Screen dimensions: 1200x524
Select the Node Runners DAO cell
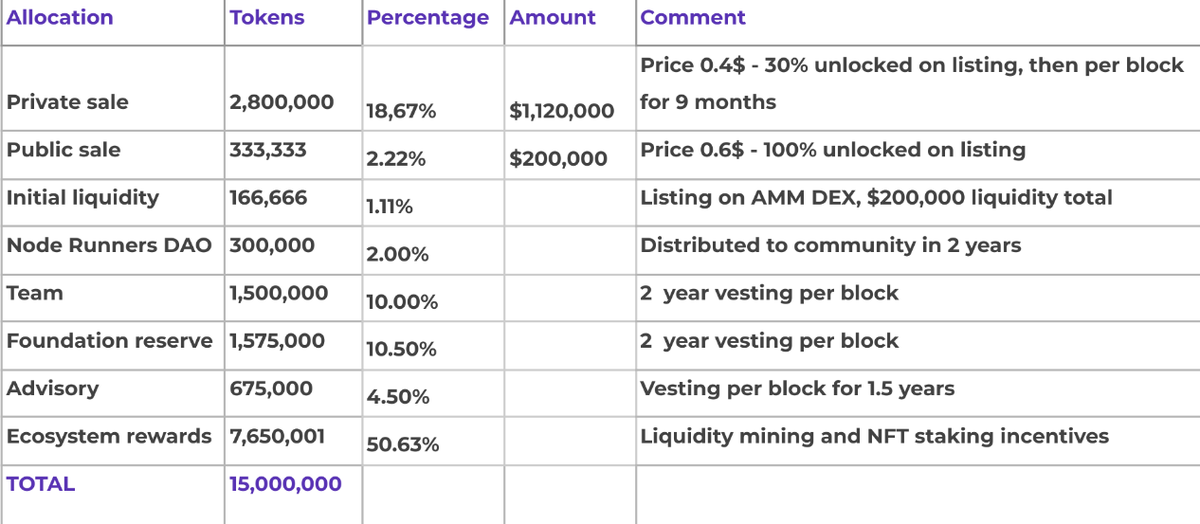point(109,245)
